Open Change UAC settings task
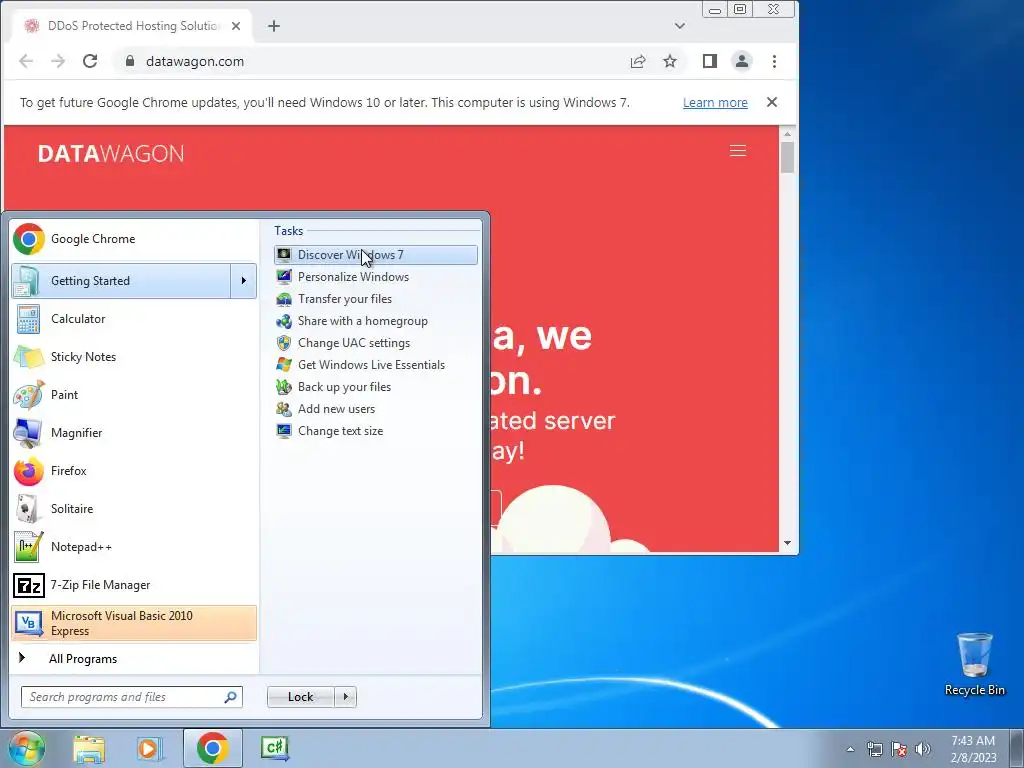 376,343
